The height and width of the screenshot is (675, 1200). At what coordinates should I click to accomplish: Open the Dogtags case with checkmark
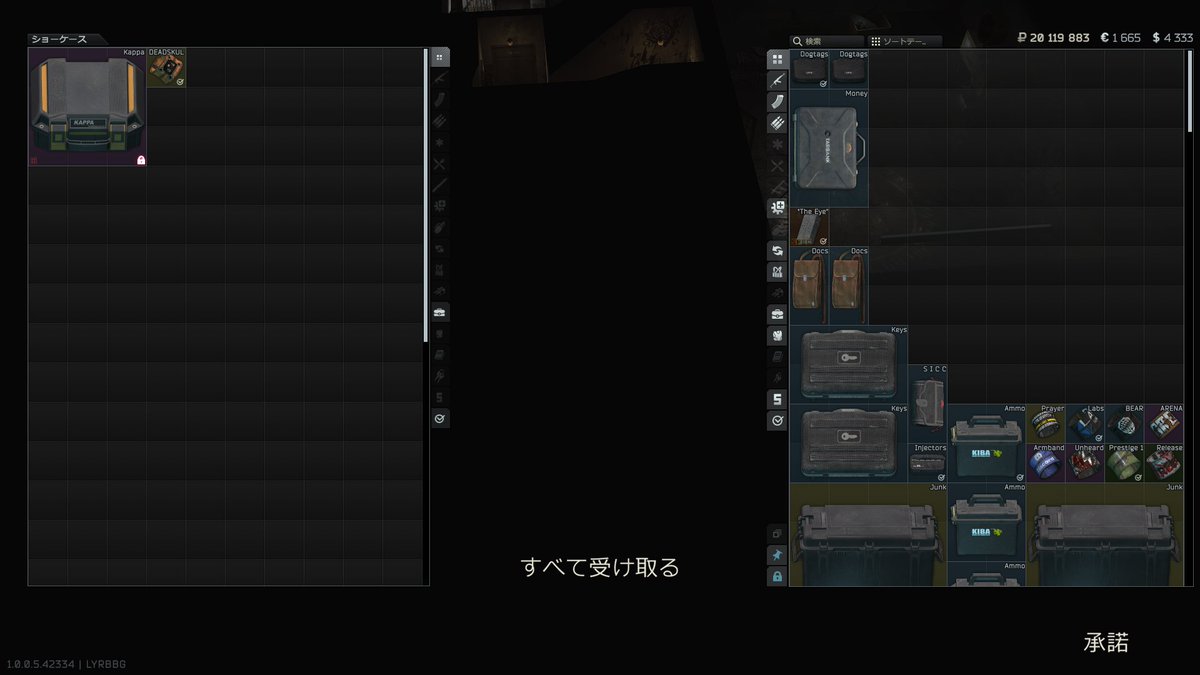click(x=810, y=69)
